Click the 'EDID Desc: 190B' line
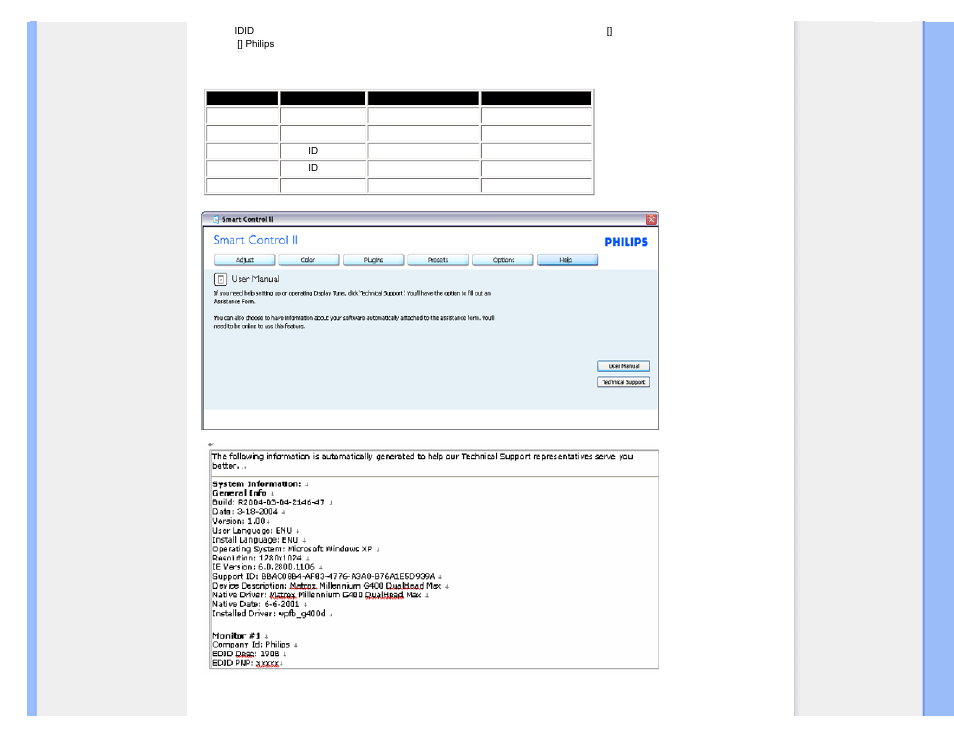 246,654
